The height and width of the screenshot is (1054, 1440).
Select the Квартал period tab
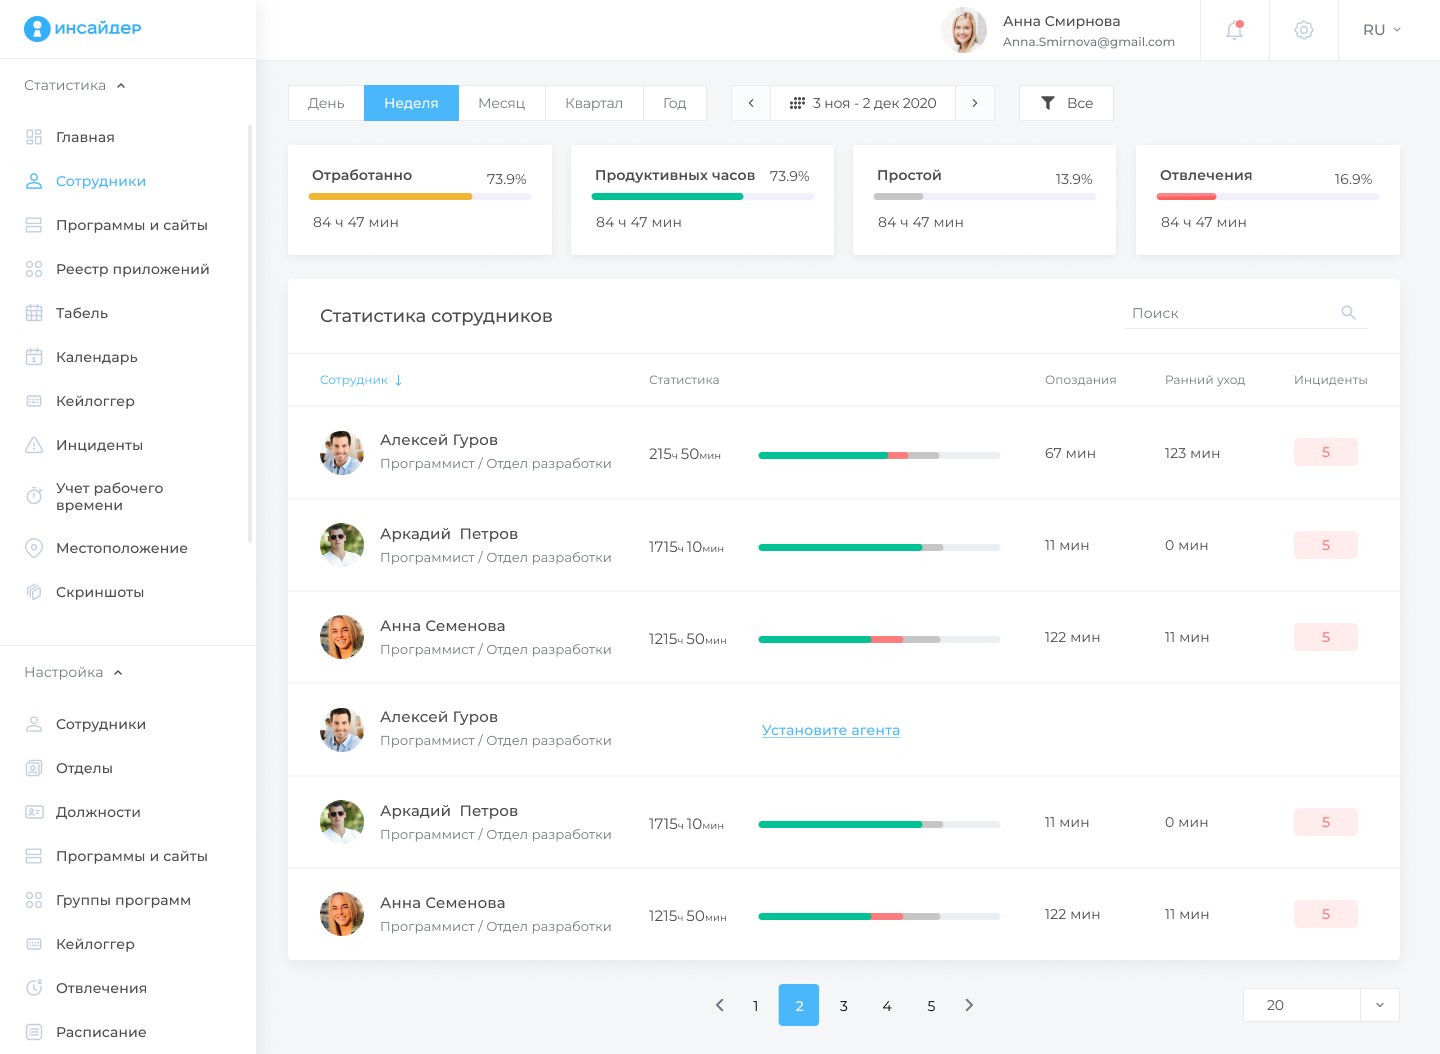(x=593, y=103)
